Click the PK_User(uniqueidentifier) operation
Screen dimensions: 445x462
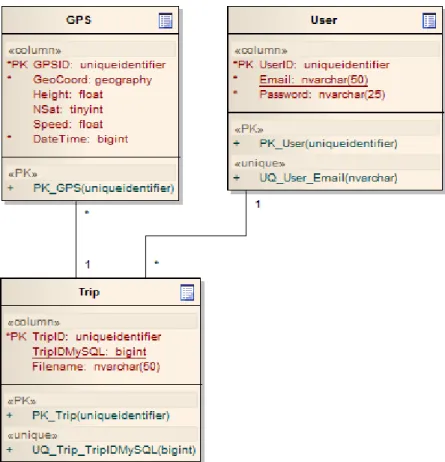[328, 144]
